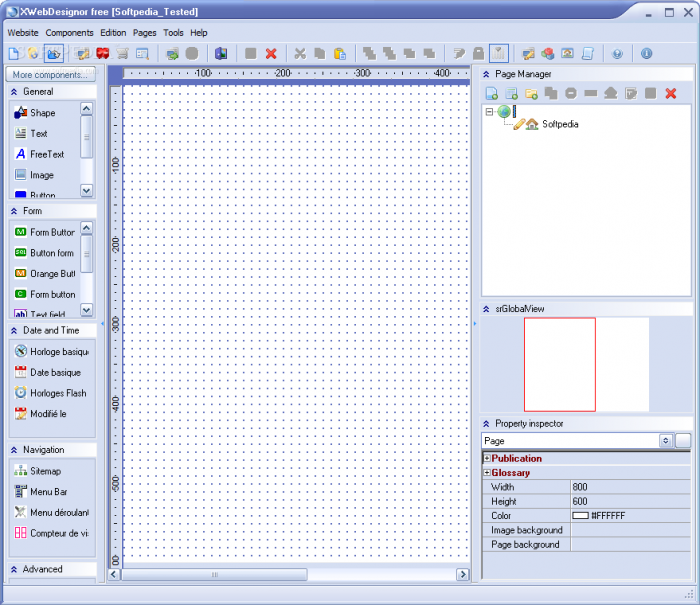Delete page with Page Manager red X
The width and height of the screenshot is (700, 605).
coord(671,93)
